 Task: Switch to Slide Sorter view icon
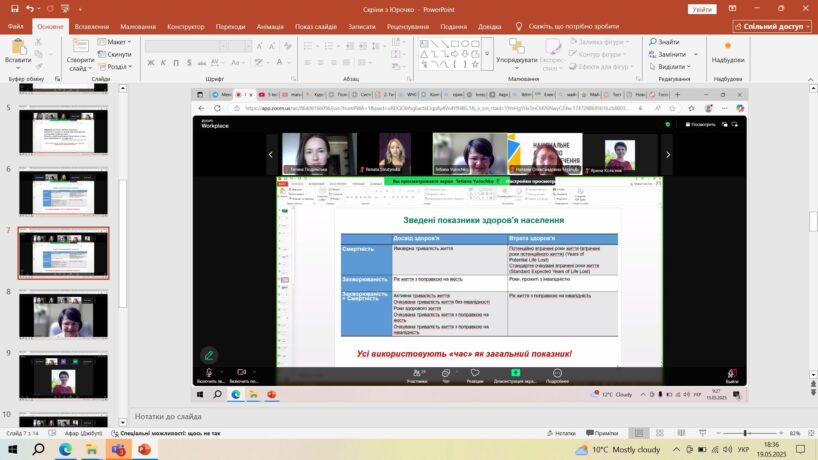click(x=662, y=433)
